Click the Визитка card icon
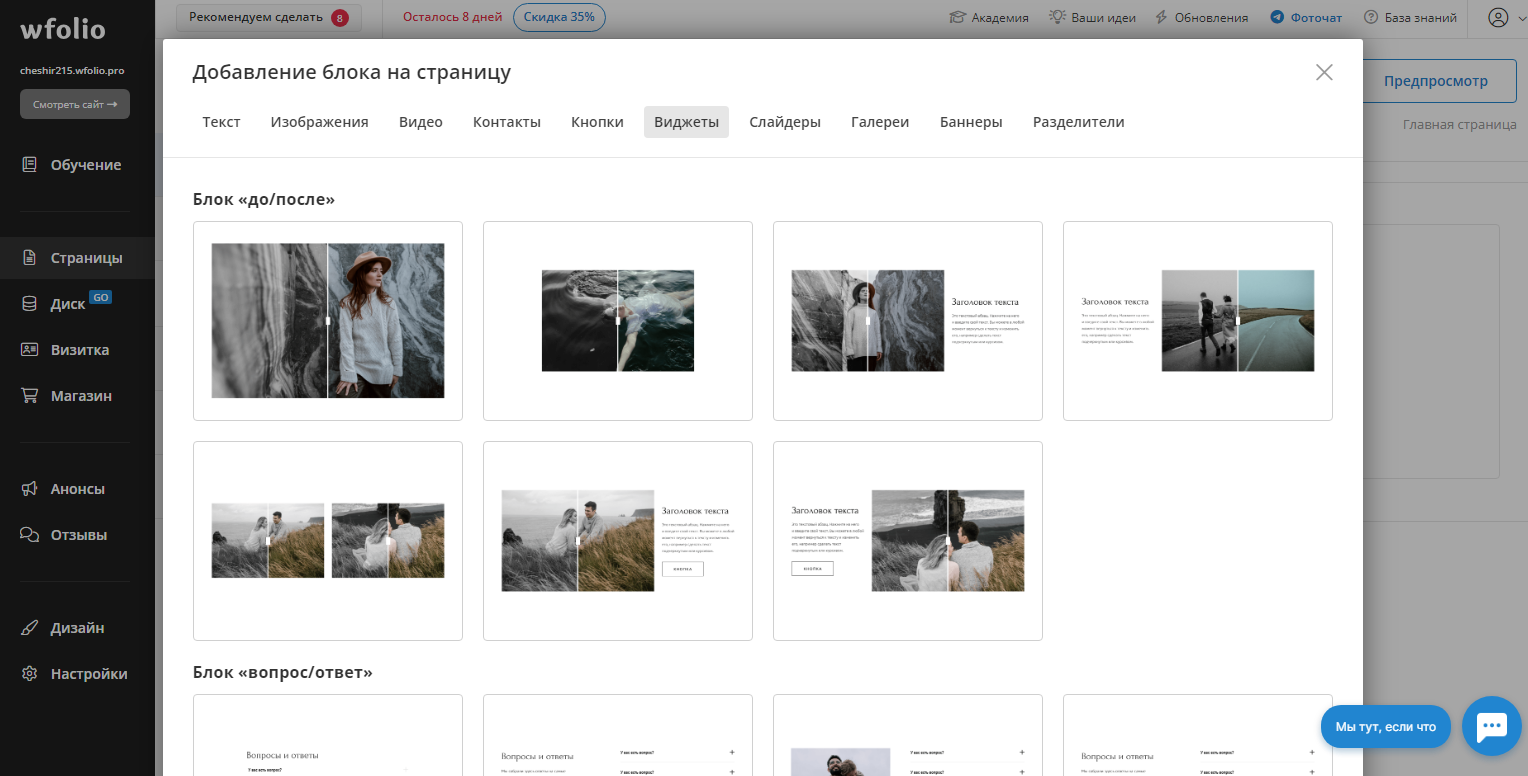Viewport: 1528px width, 776px height. click(x=30, y=350)
